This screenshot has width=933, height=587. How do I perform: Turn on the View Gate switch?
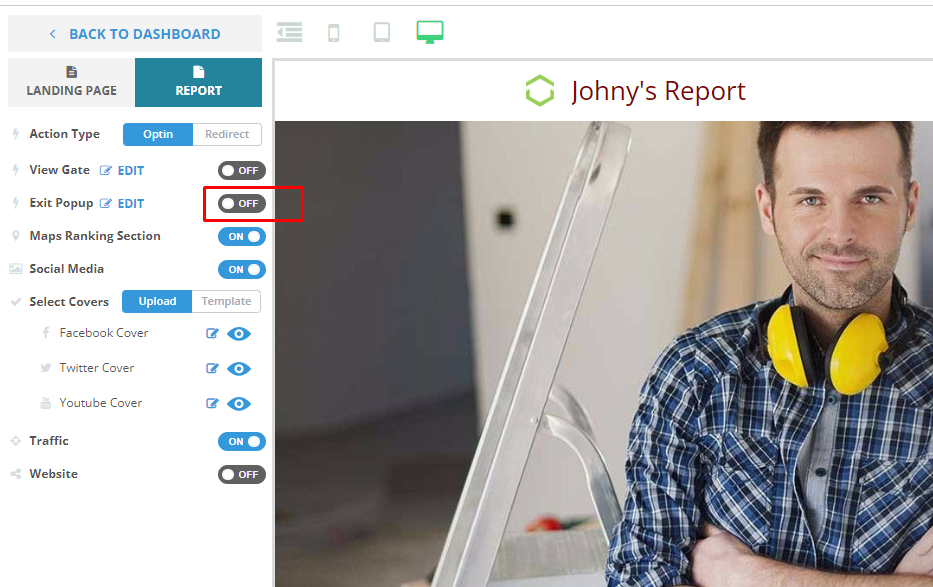click(x=242, y=171)
